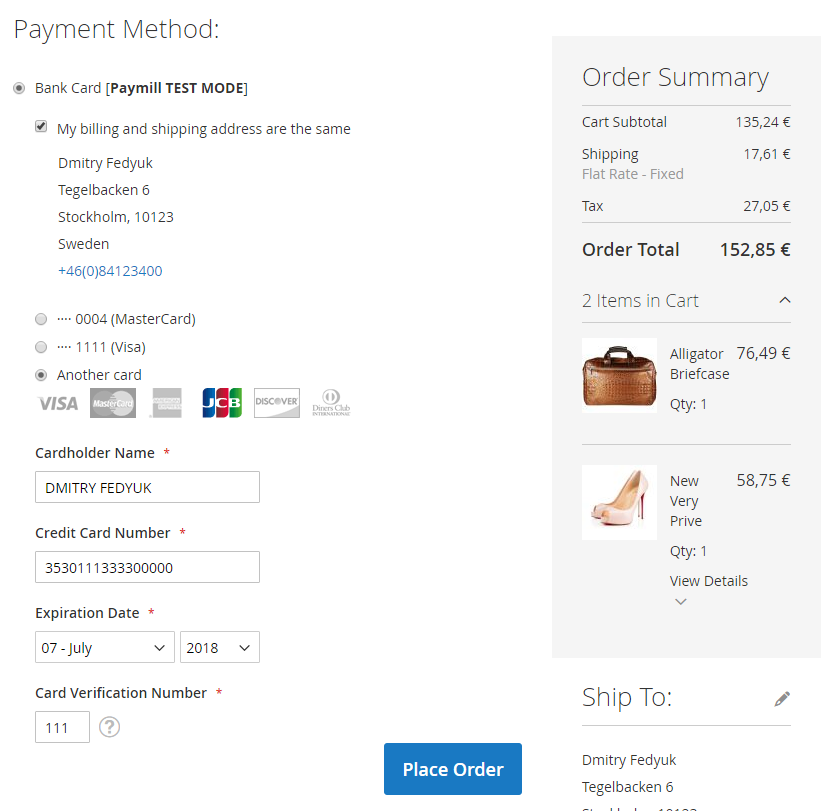
Task: Click the Visa card logo
Action: (58, 404)
